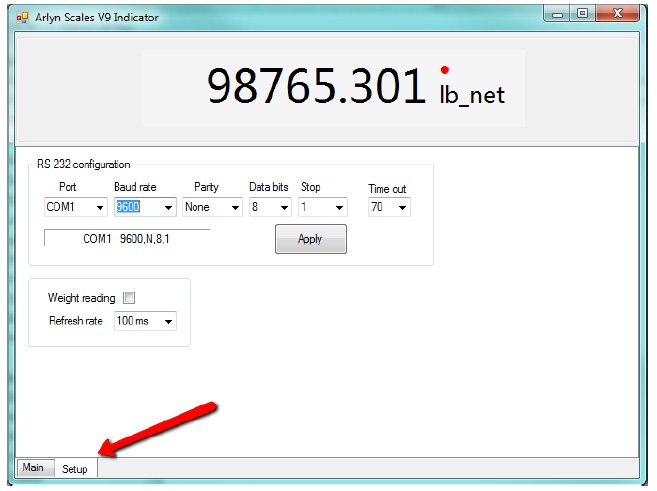Screen dimensions: 657x491
Task: Open the Stop bits dropdown
Action: pyautogui.click(x=323, y=207)
